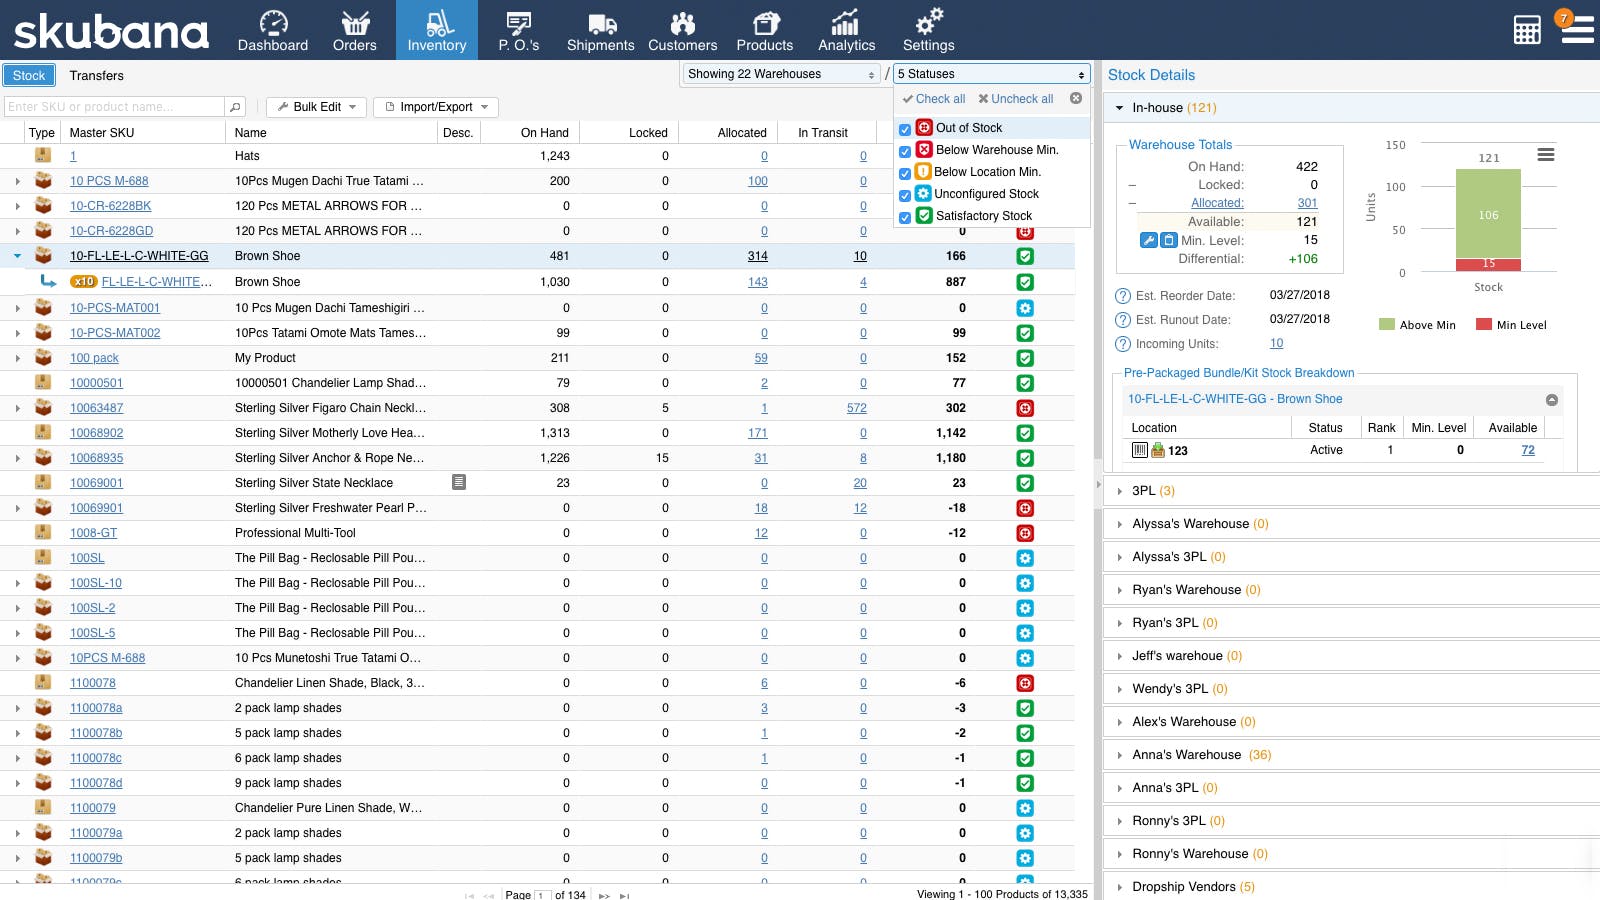
Task: Click the search magnifier icon
Action: (235, 107)
